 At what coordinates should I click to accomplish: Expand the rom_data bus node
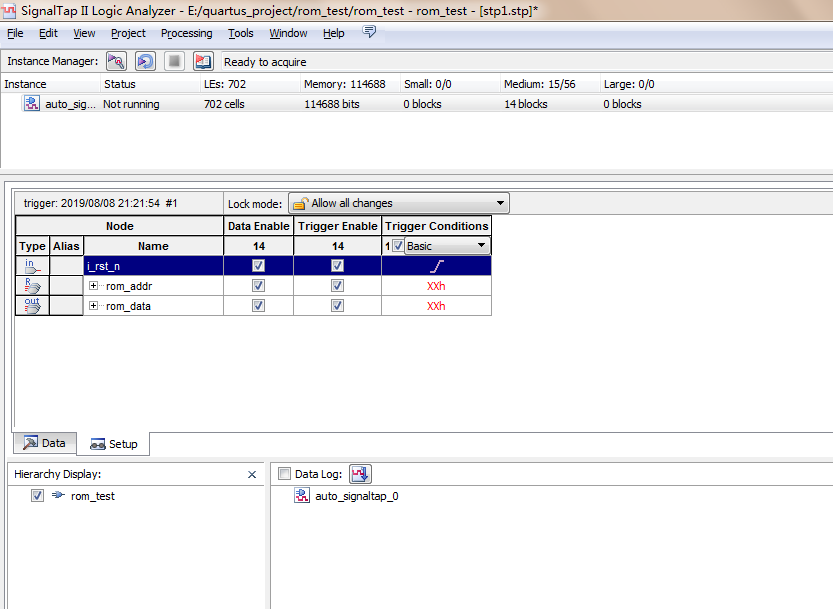(94, 306)
